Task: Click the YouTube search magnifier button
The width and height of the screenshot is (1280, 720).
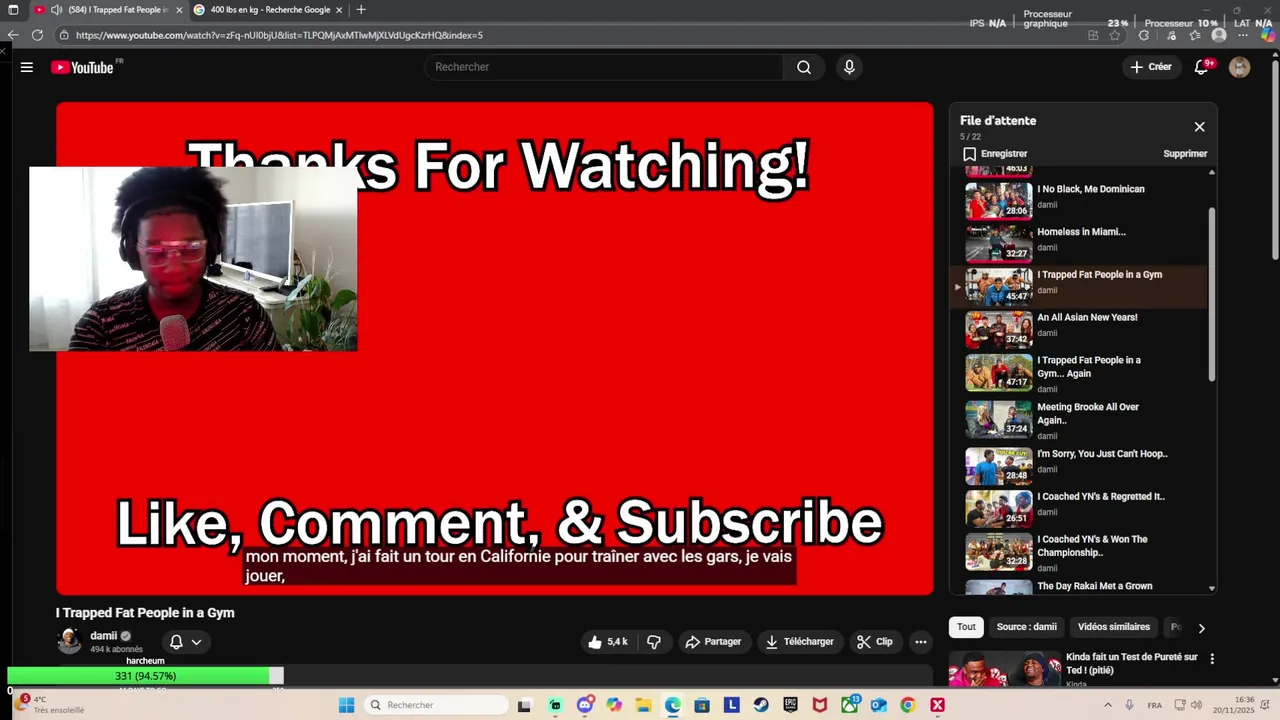Action: coord(804,67)
